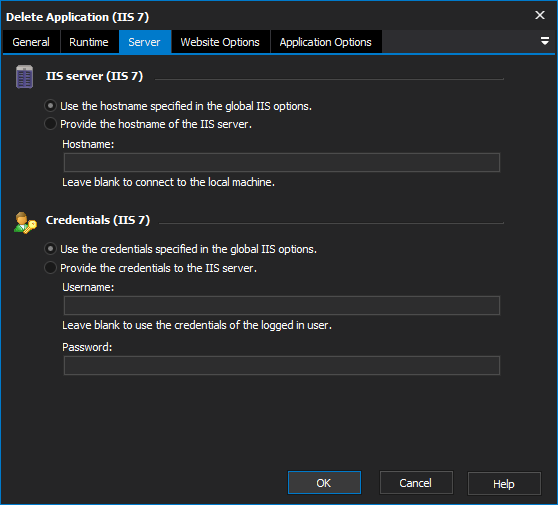
Task: Open the Website Options tab
Action: 220,42
